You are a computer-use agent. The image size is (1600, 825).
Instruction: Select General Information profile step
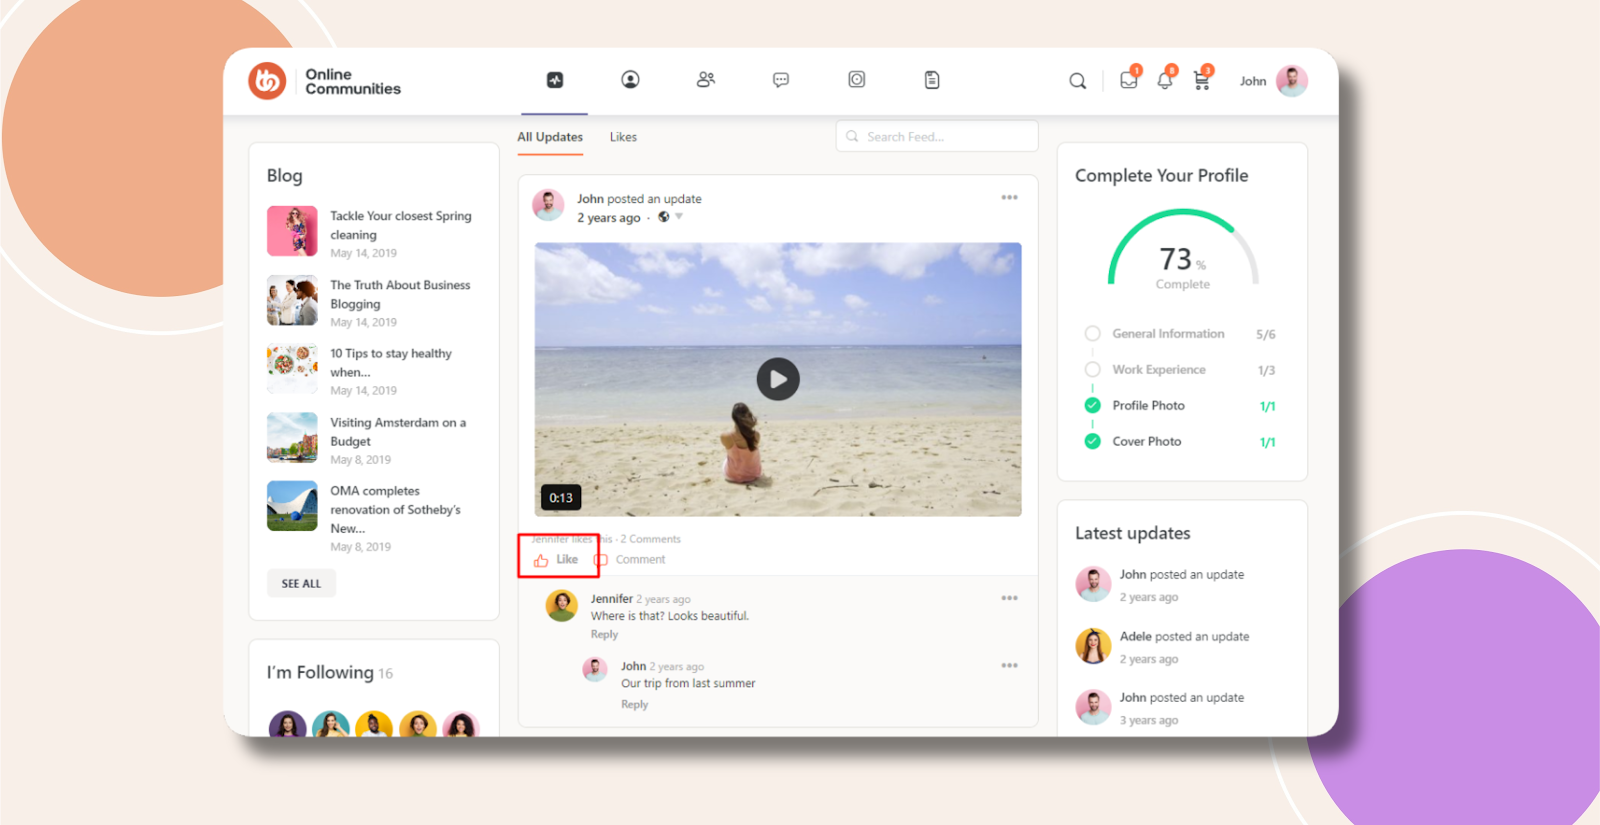click(1168, 334)
